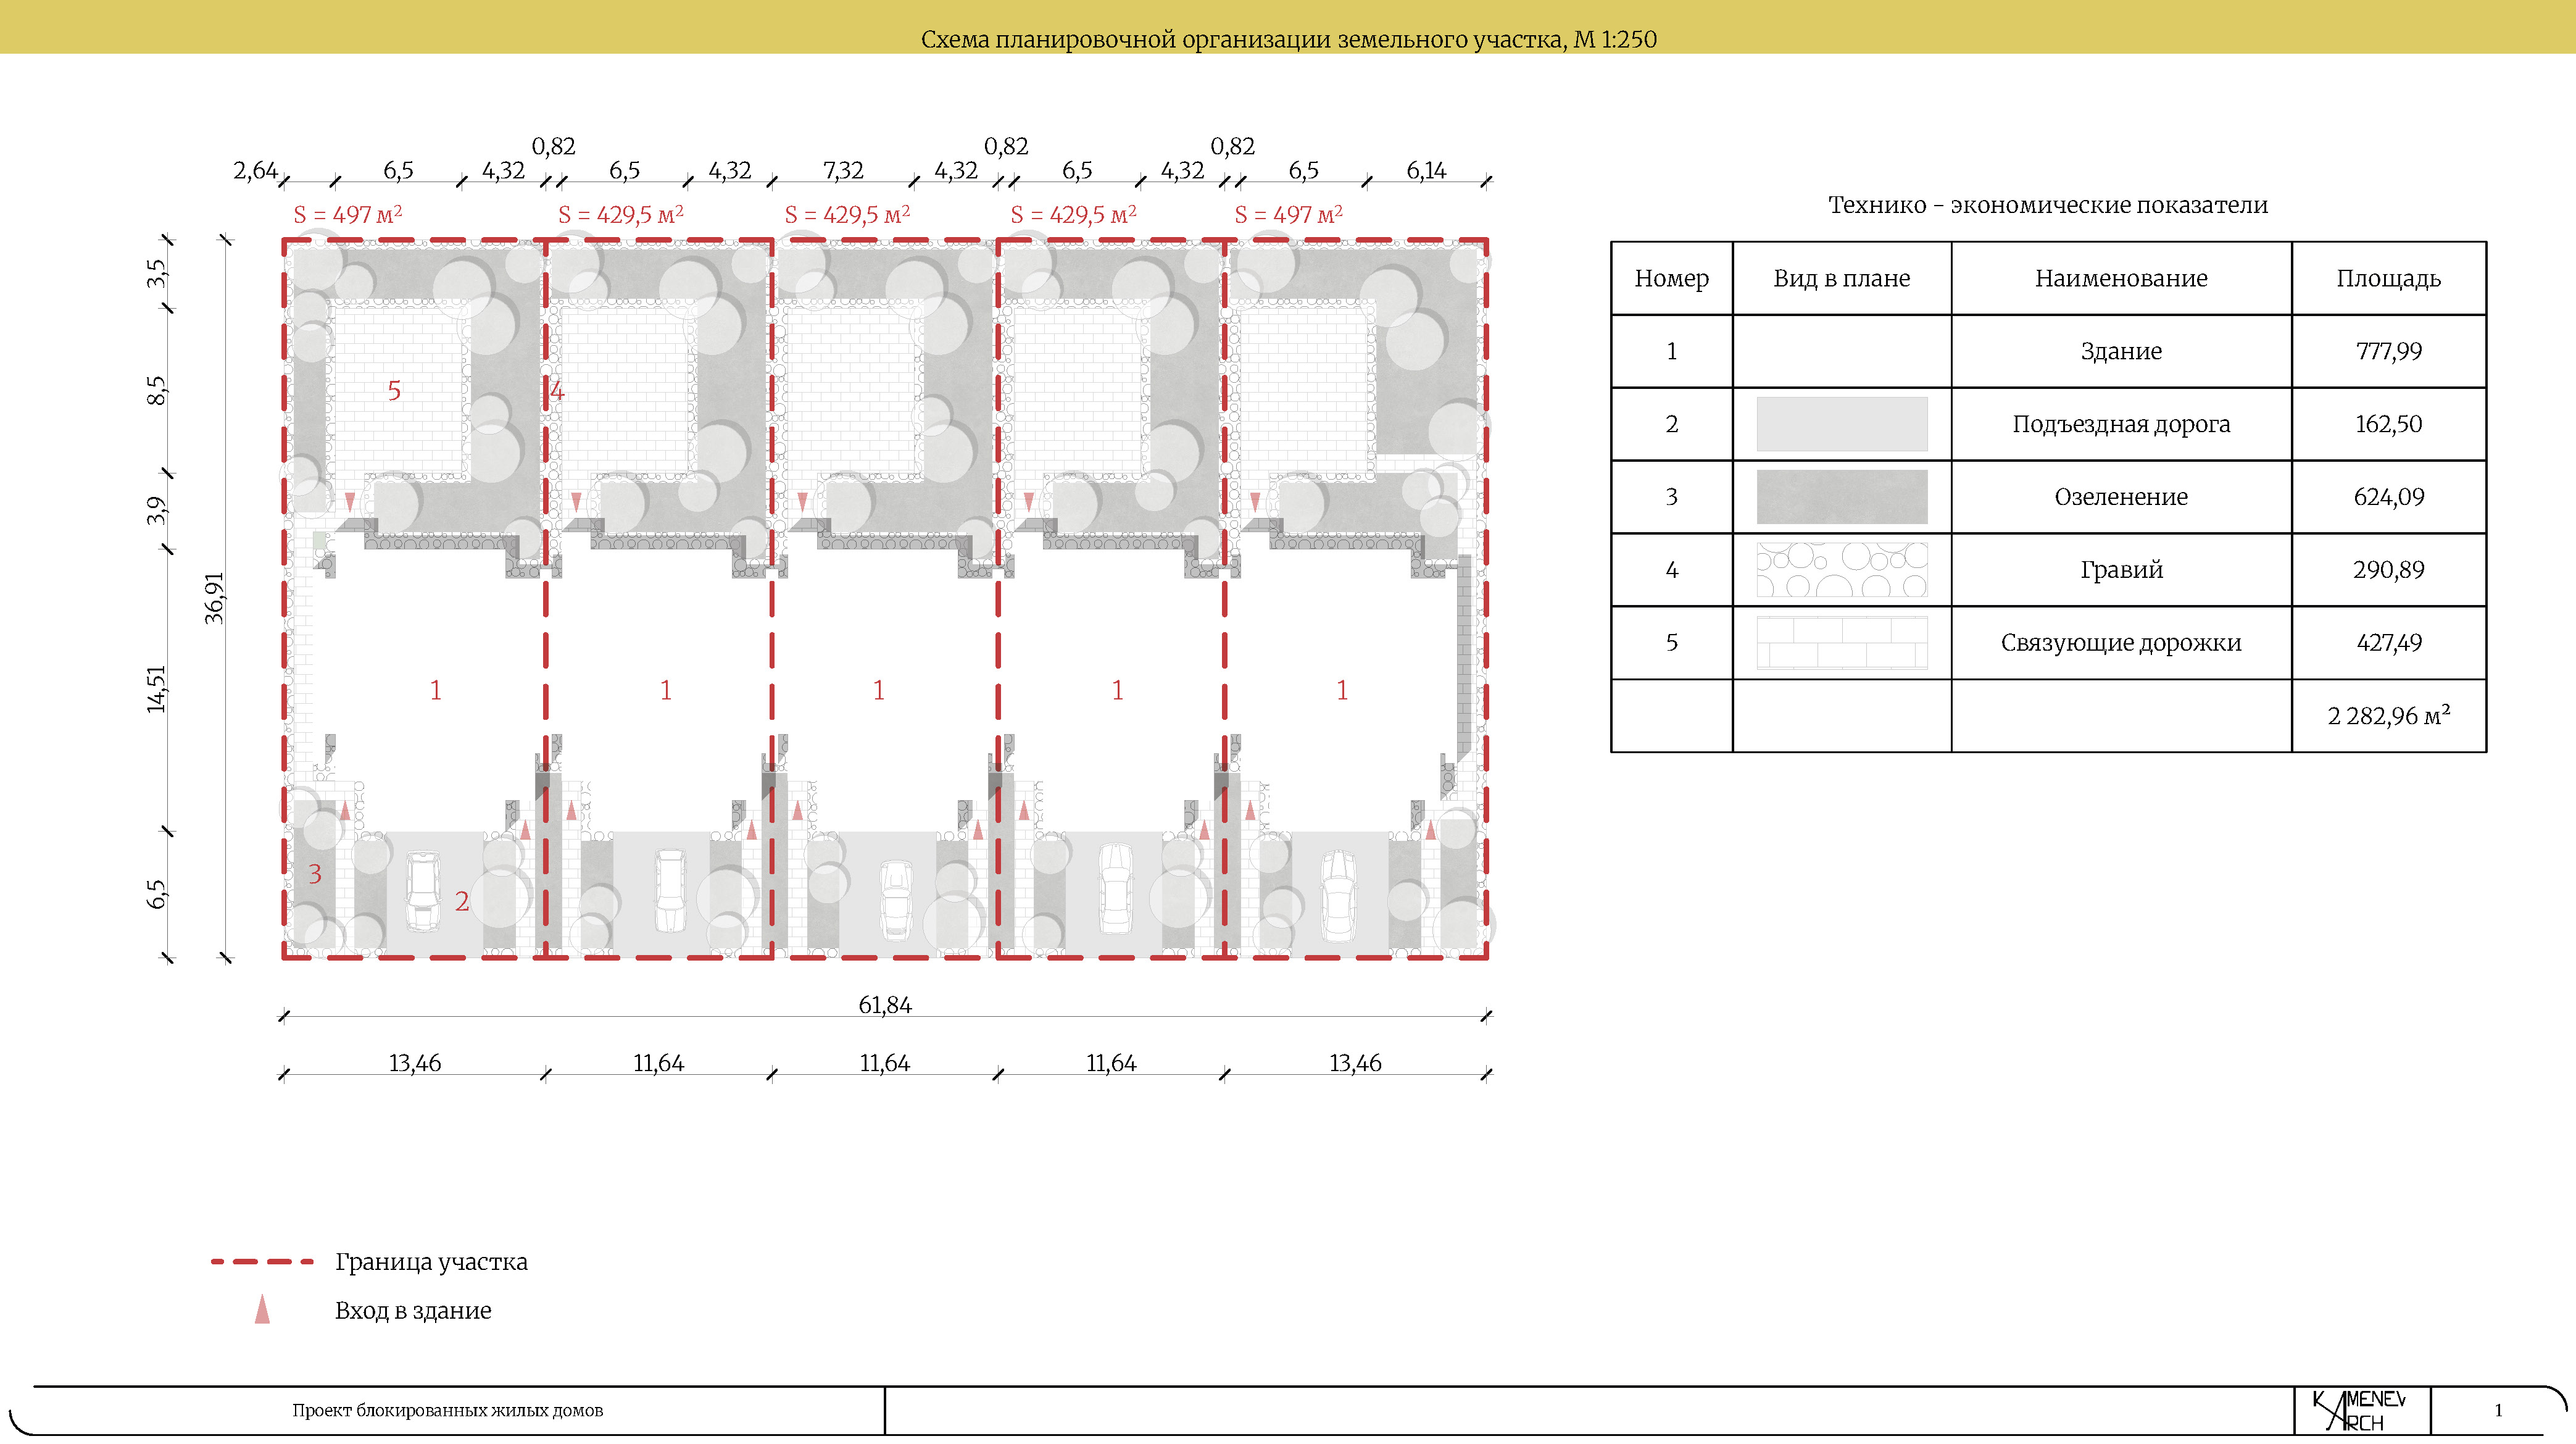Click the "Вид в плане" table header
2576x1444 pixels.
click(1841, 278)
